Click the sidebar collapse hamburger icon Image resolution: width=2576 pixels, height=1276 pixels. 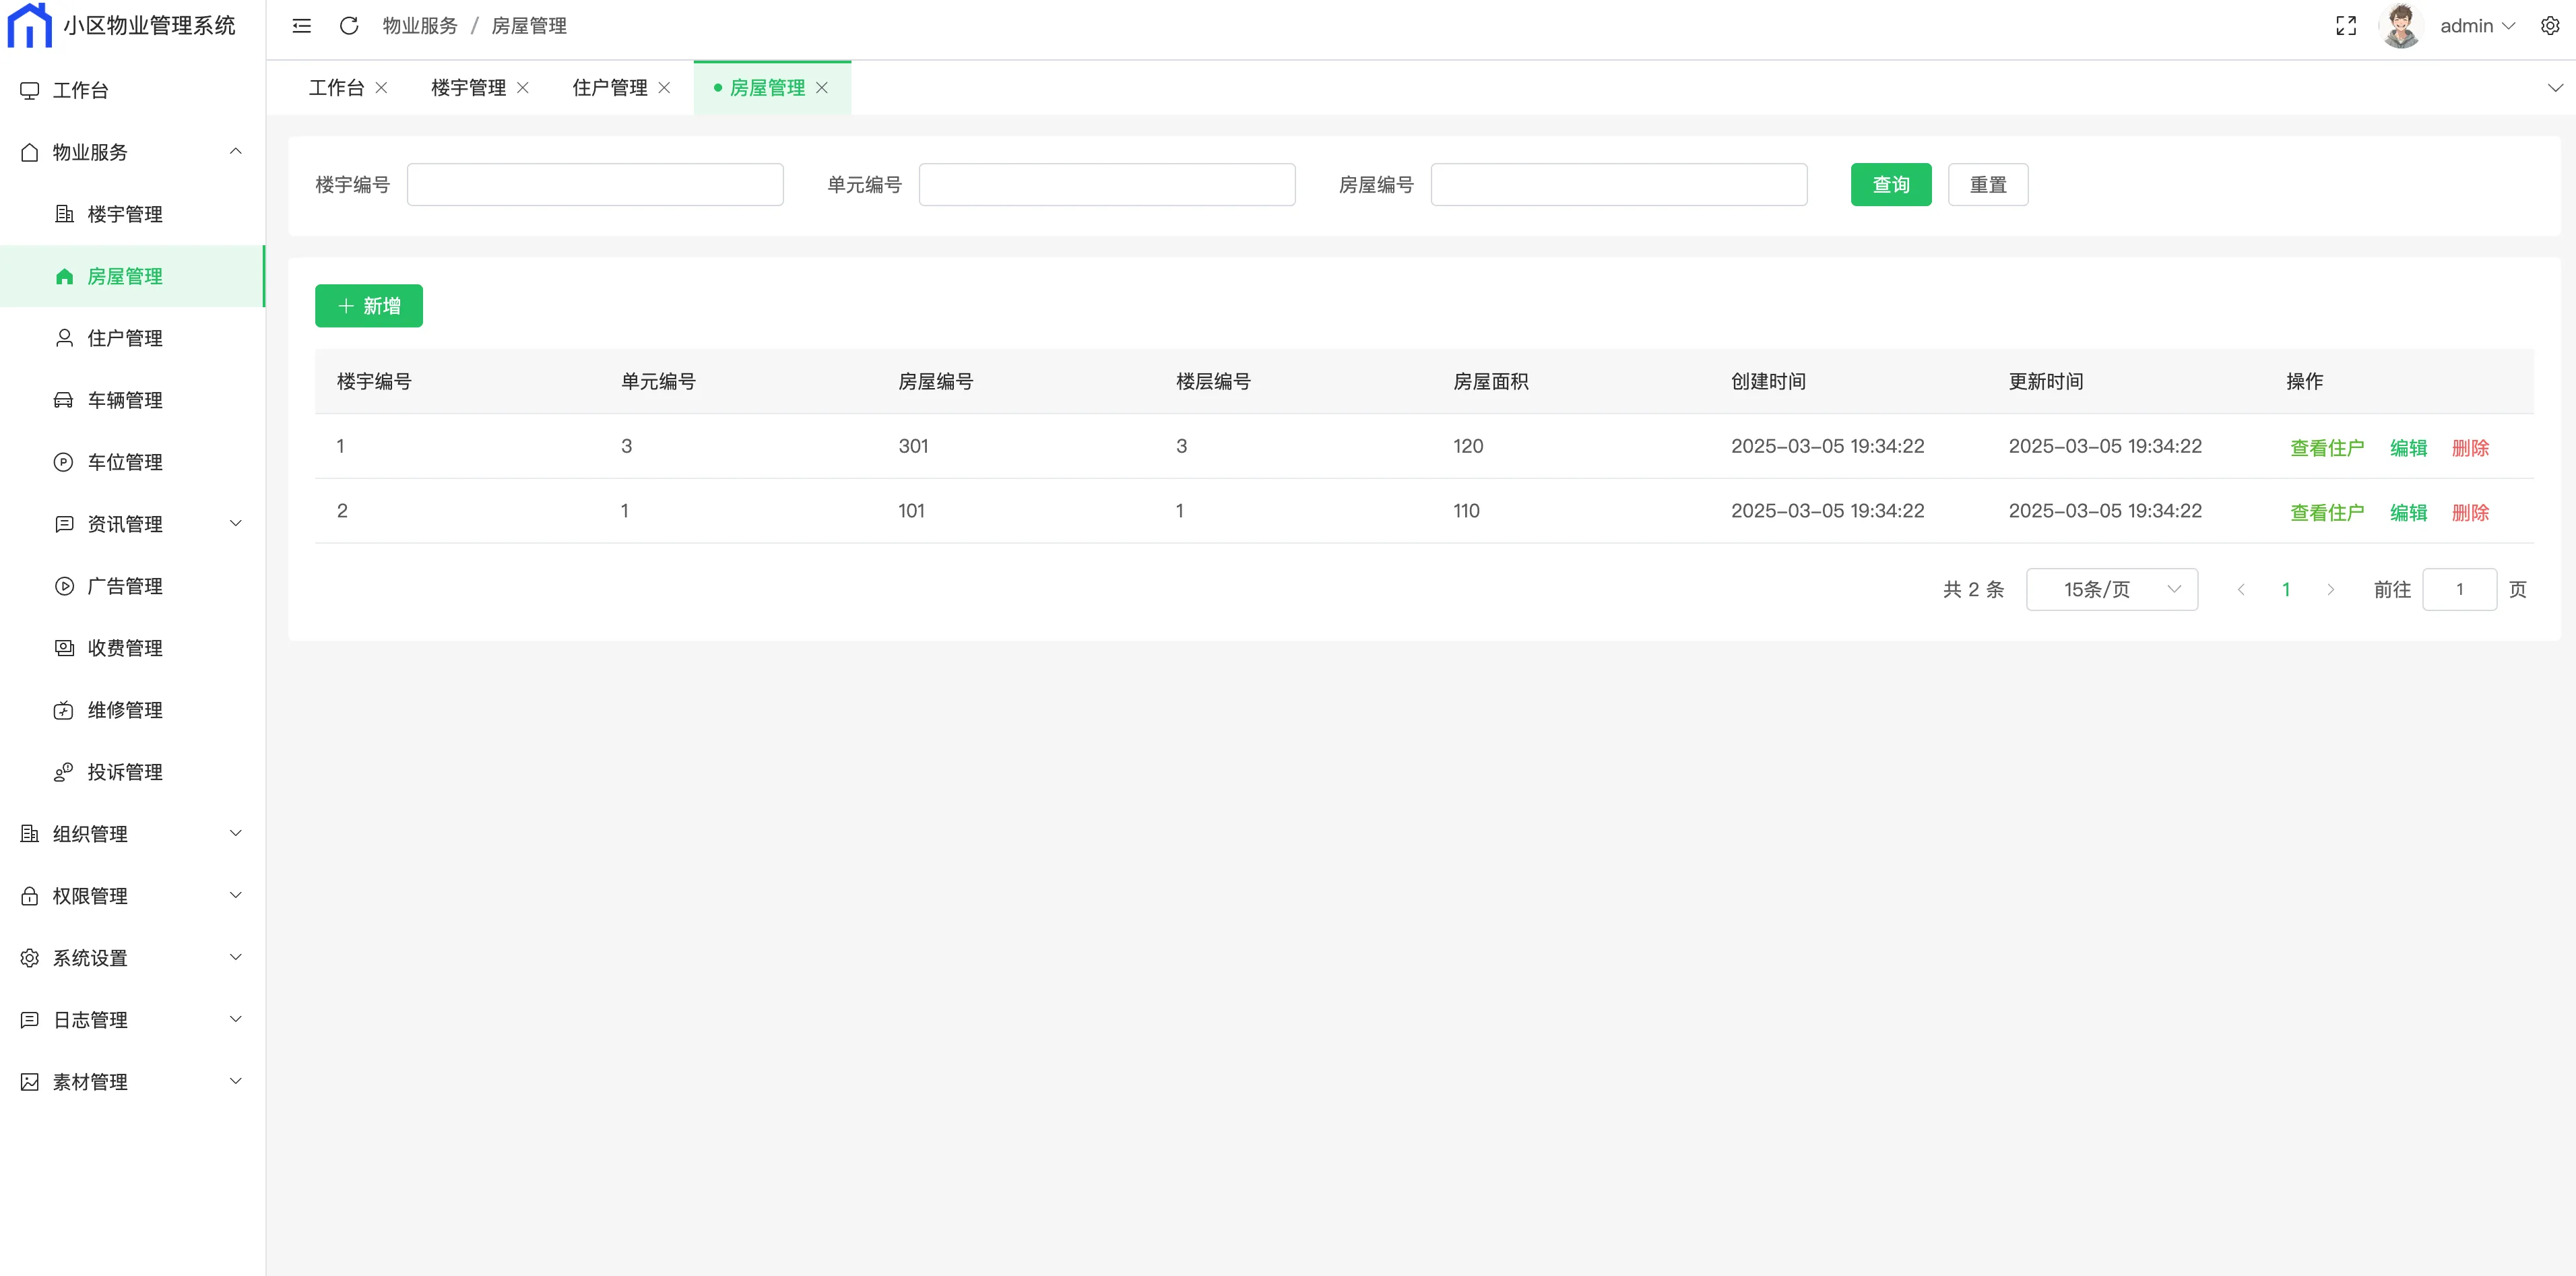click(301, 26)
